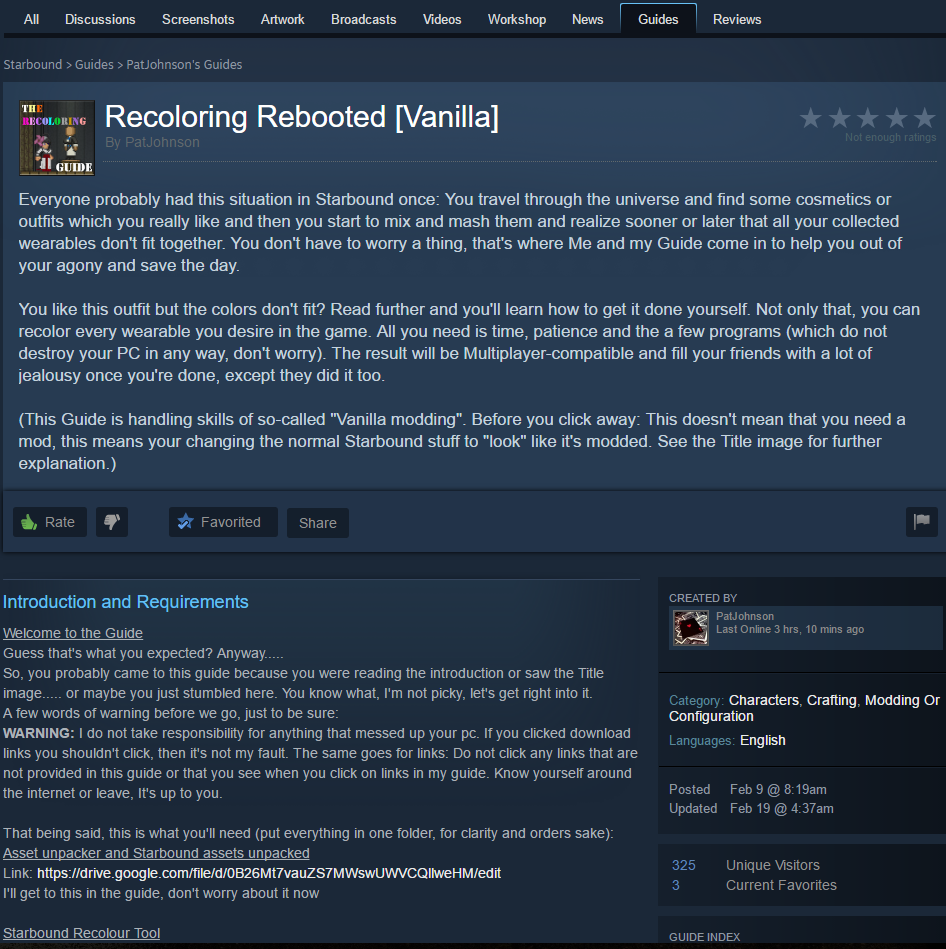This screenshot has width=946, height=949.
Task: Click the five-star rating display
Action: (x=867, y=118)
